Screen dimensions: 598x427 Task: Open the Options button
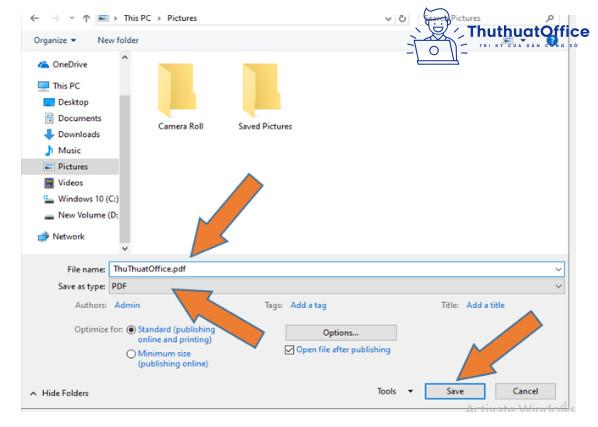(x=341, y=332)
